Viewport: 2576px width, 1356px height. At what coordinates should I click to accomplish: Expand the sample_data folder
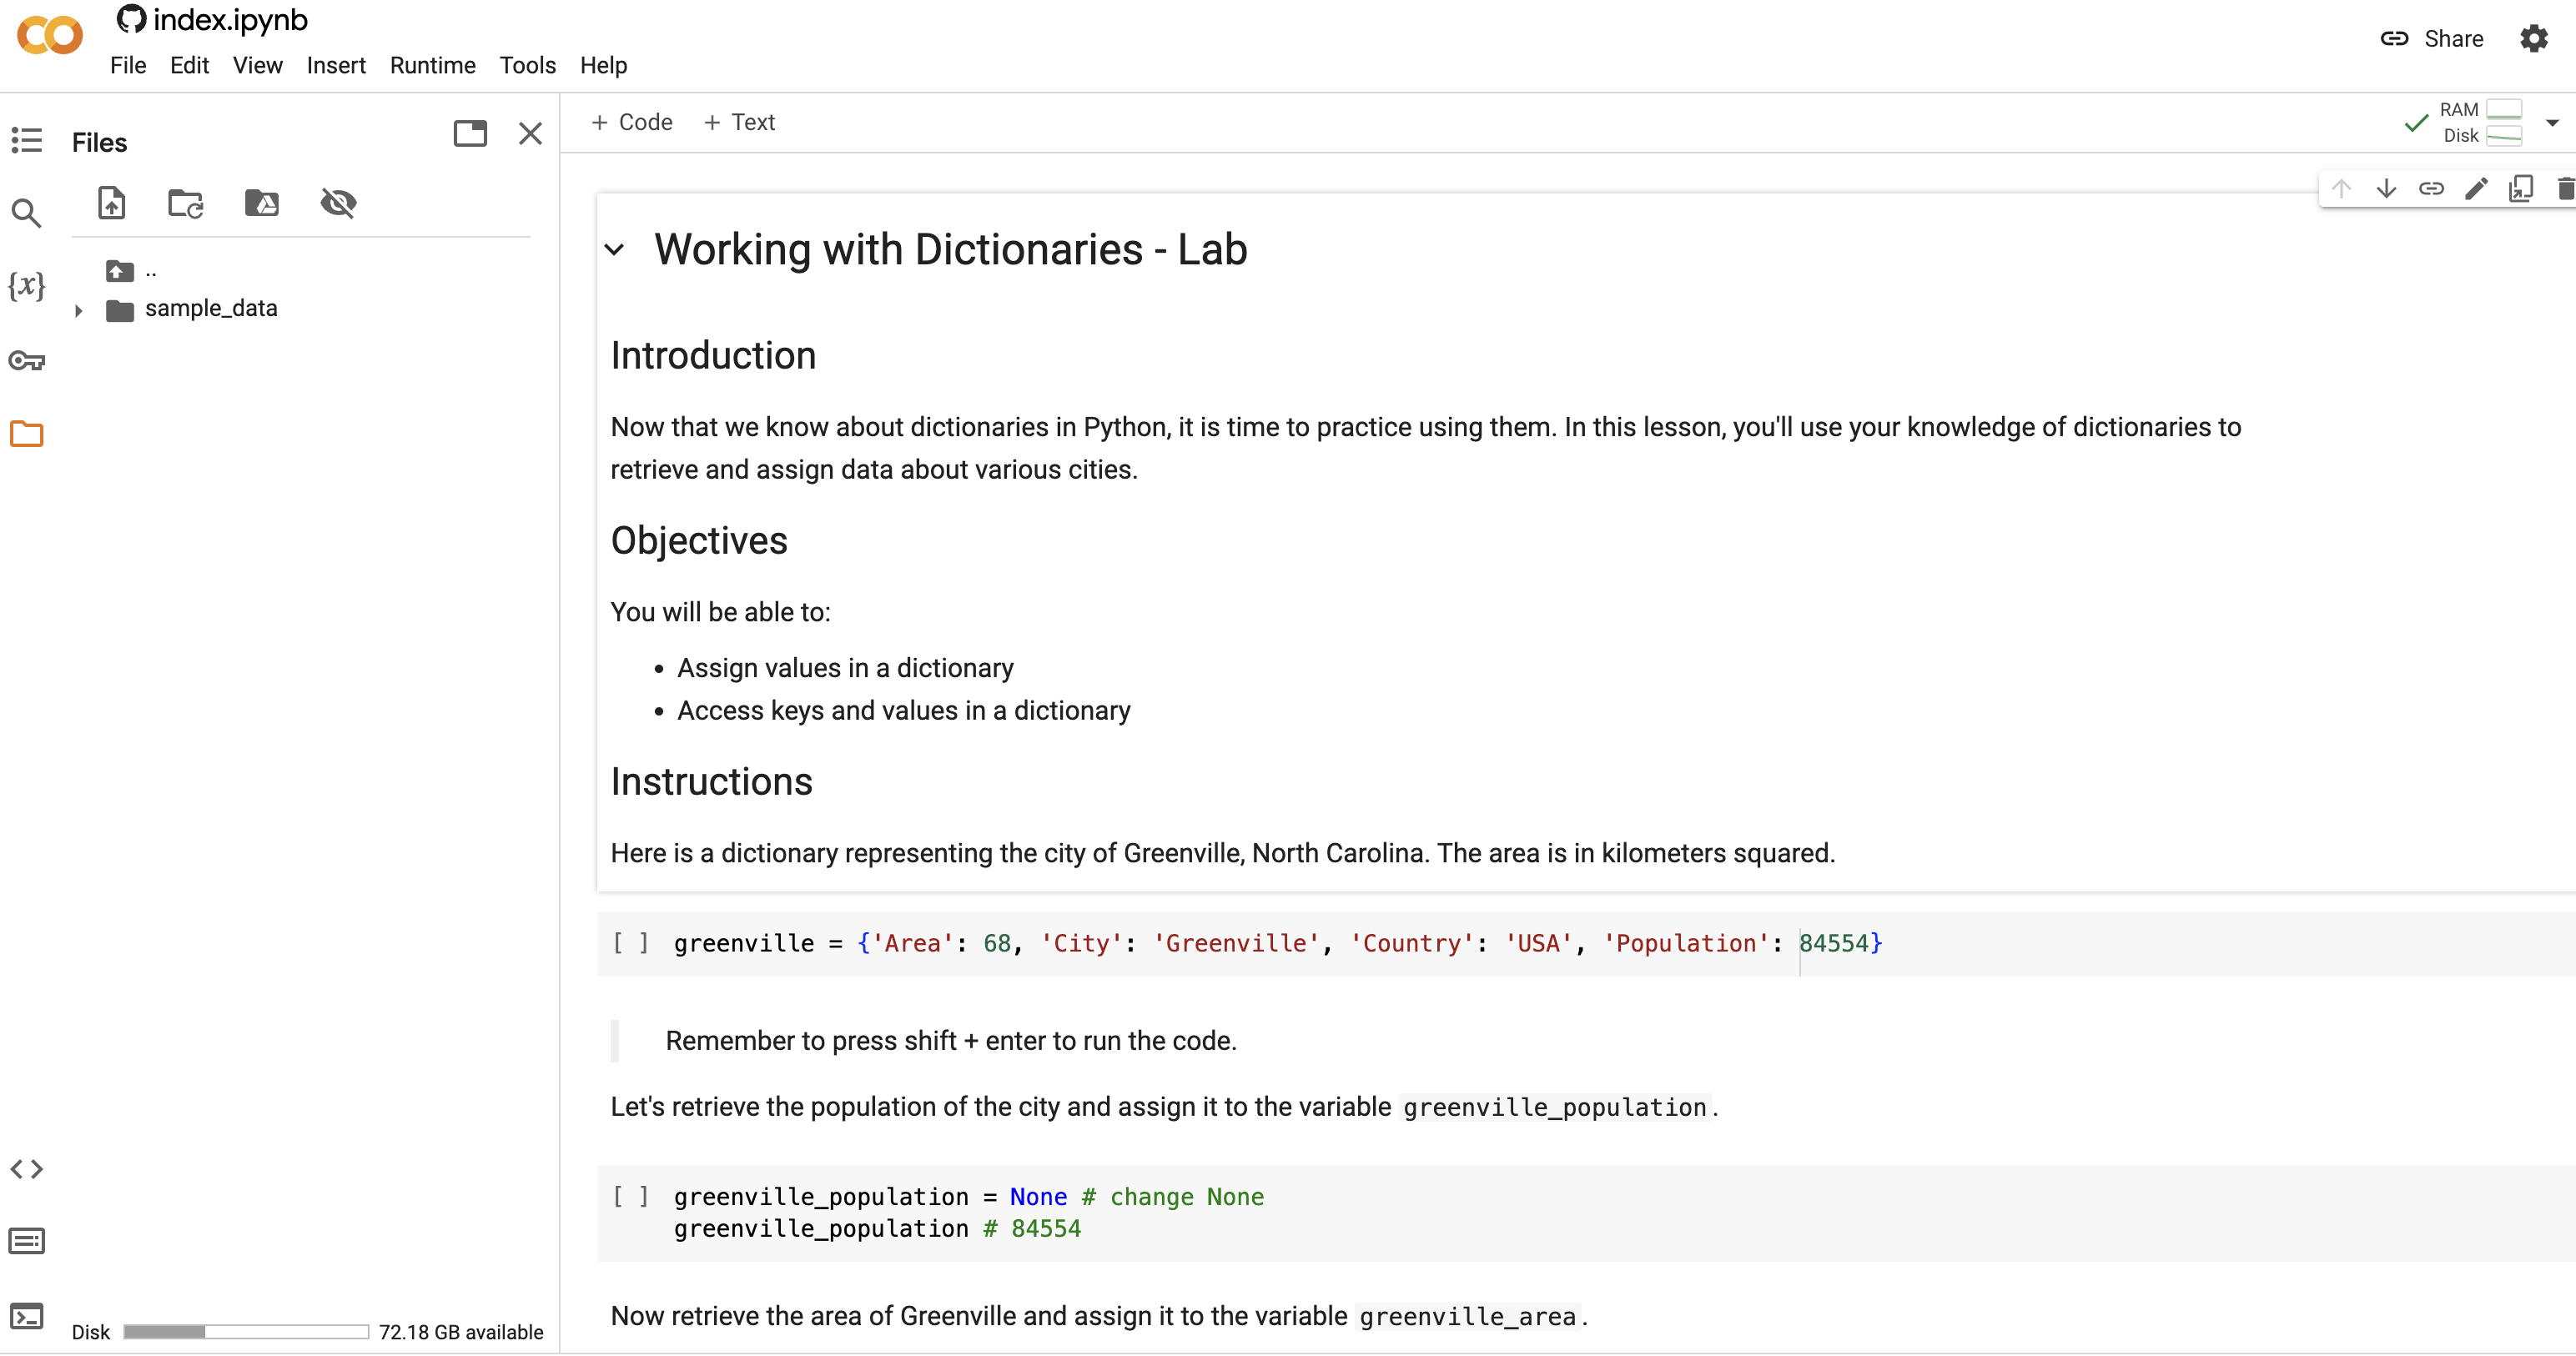[x=79, y=311]
